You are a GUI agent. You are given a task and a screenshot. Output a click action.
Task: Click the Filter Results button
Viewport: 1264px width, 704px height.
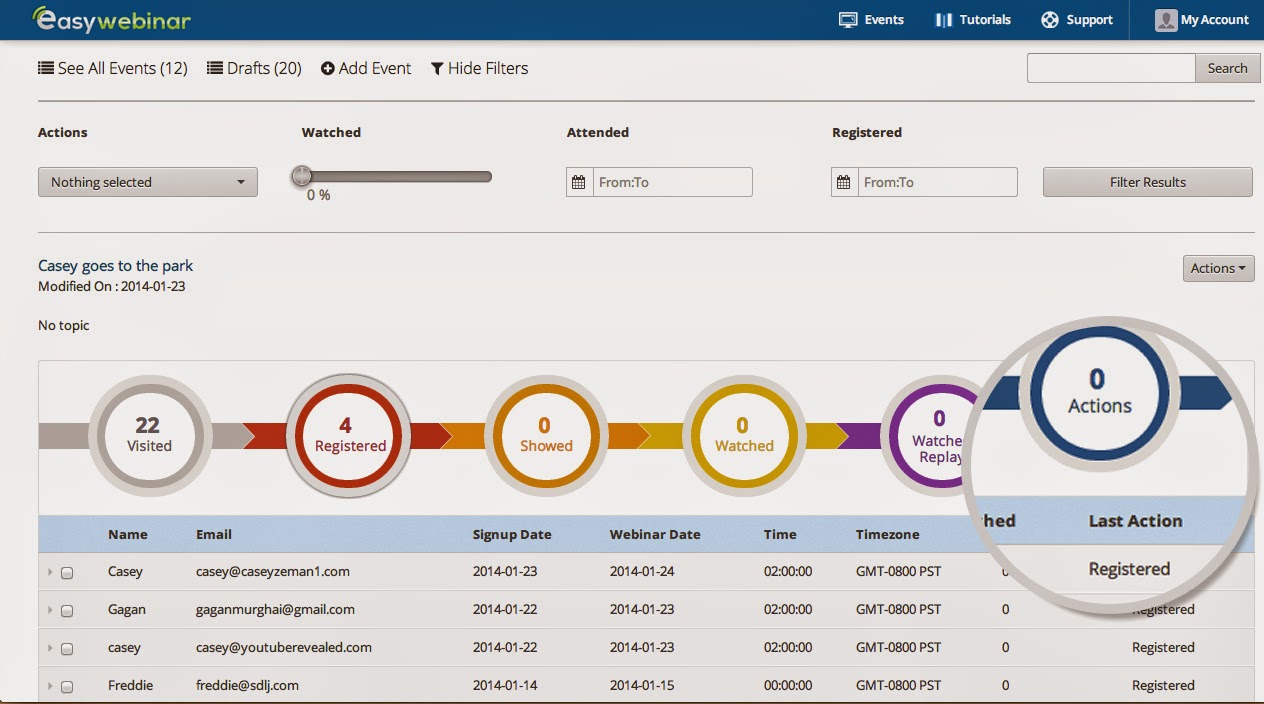(x=1148, y=182)
